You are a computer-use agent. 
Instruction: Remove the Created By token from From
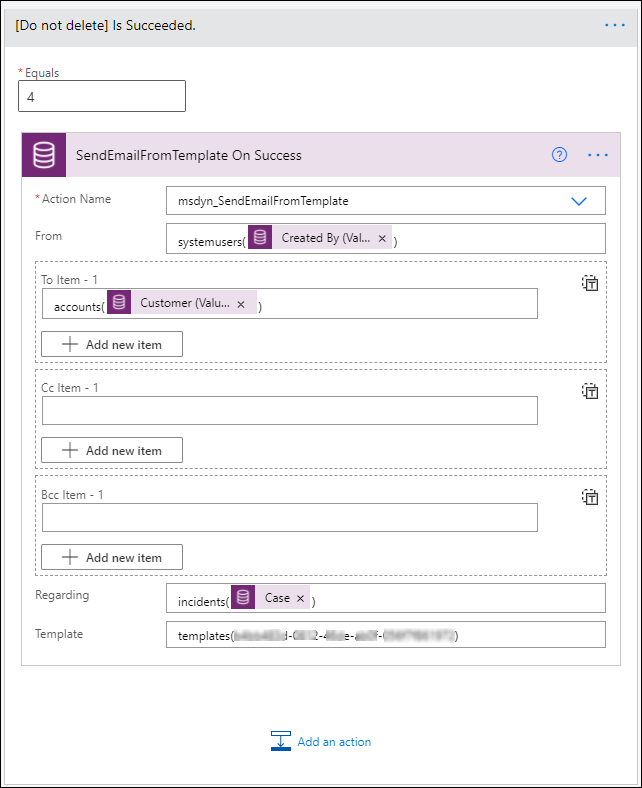tap(382, 239)
